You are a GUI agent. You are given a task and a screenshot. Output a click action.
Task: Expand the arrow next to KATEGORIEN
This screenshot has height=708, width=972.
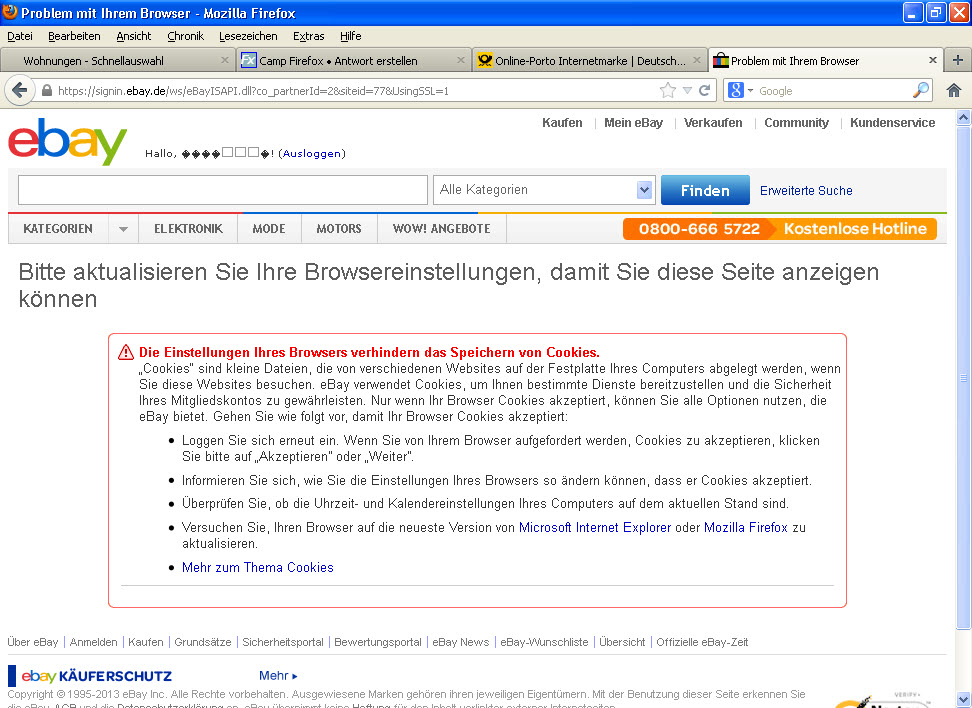123,229
